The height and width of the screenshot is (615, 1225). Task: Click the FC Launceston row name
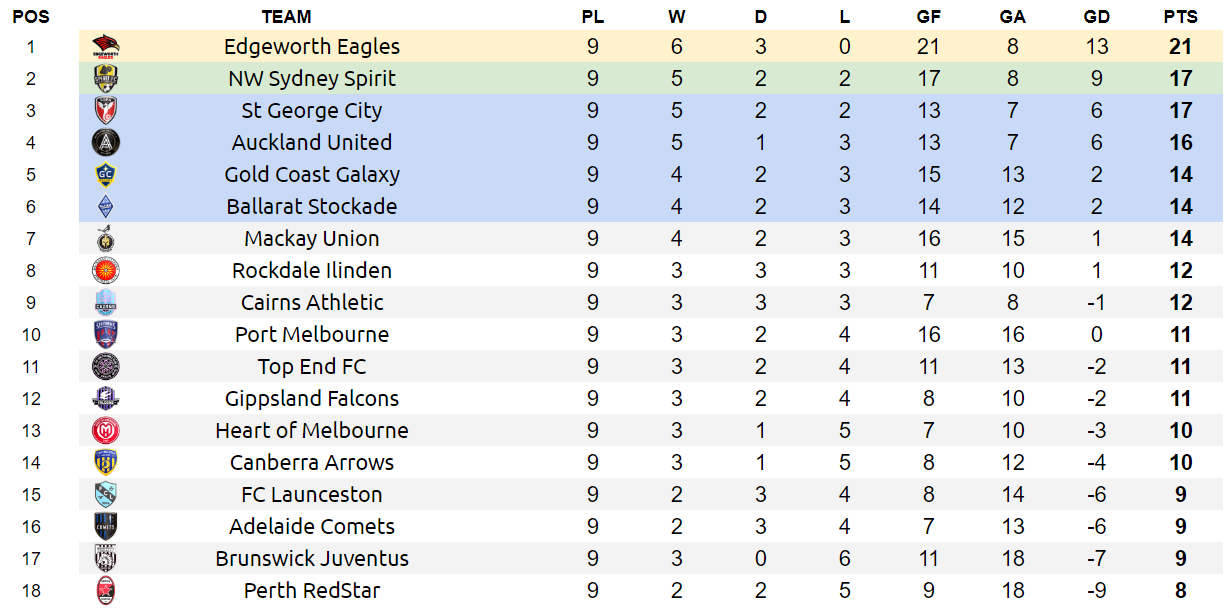tap(312, 494)
